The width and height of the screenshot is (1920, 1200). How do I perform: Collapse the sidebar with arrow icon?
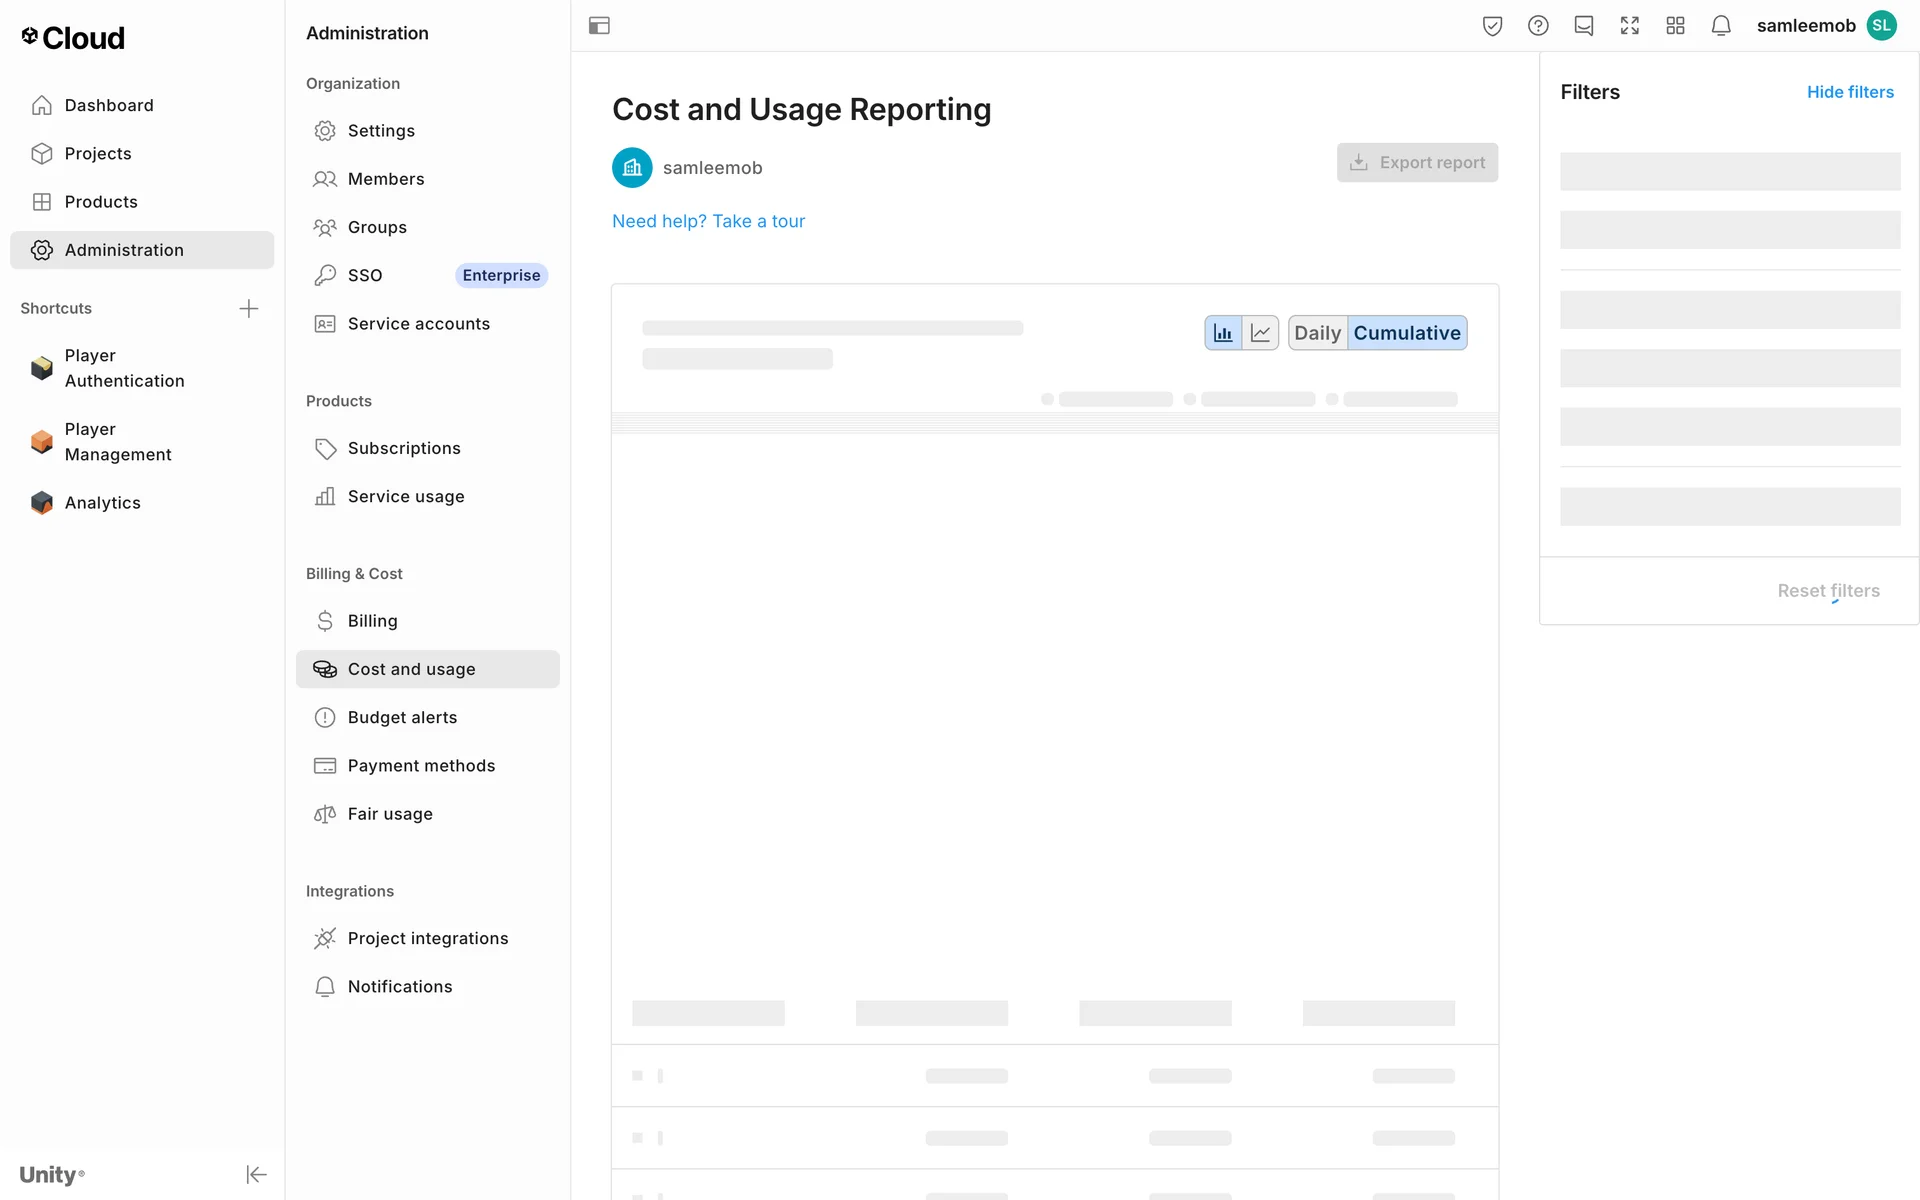pos(256,1174)
